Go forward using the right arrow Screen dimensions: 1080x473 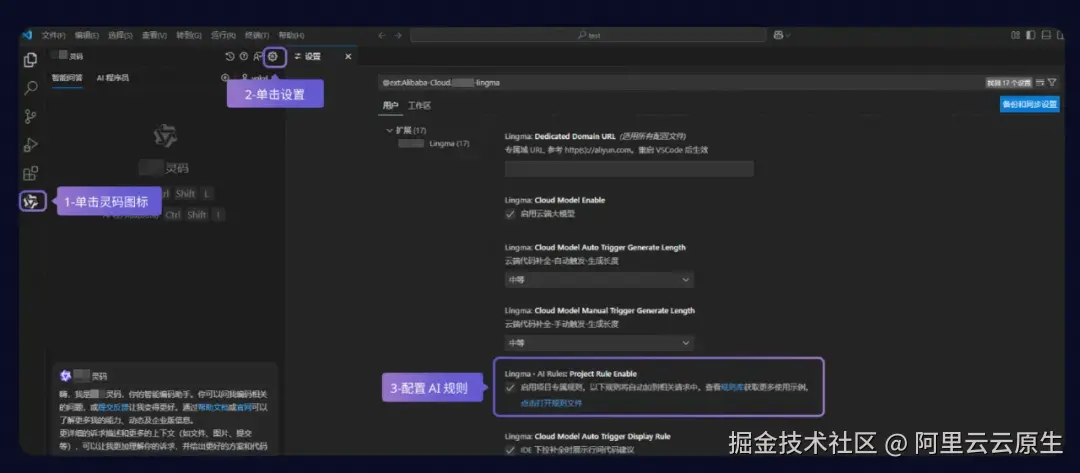point(398,35)
